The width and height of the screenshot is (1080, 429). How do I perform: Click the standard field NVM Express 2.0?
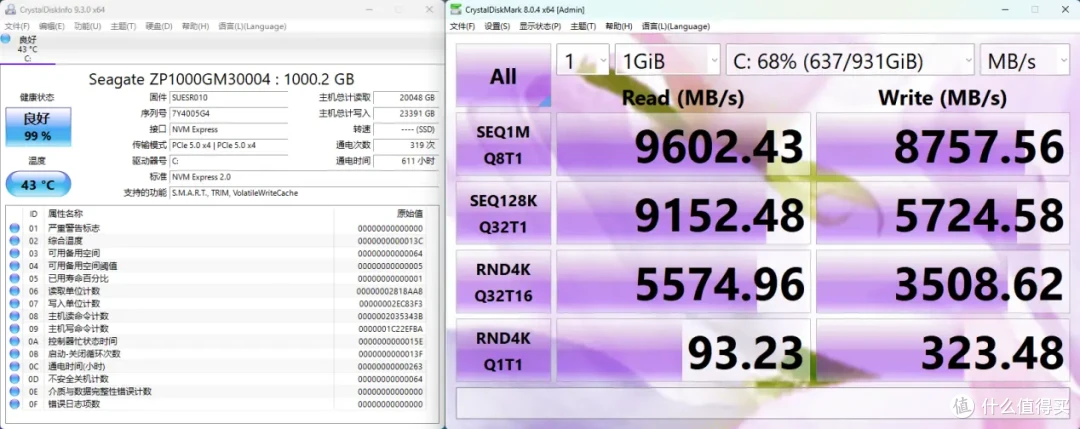[304, 177]
